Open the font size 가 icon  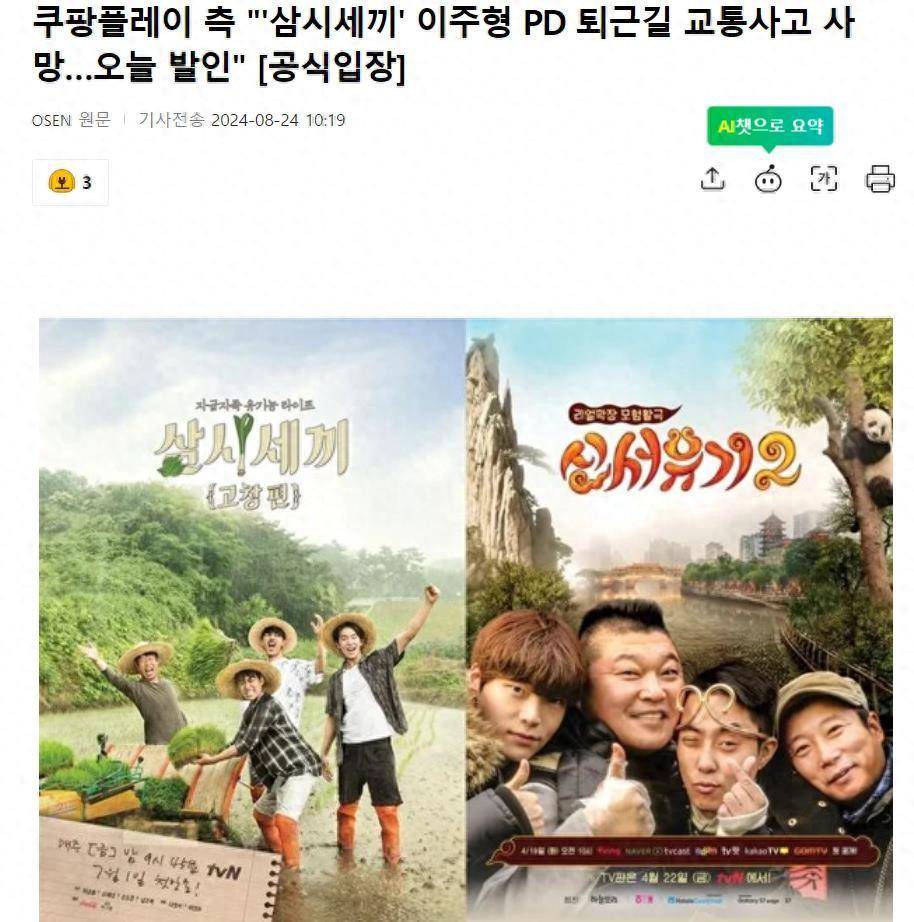point(824,179)
